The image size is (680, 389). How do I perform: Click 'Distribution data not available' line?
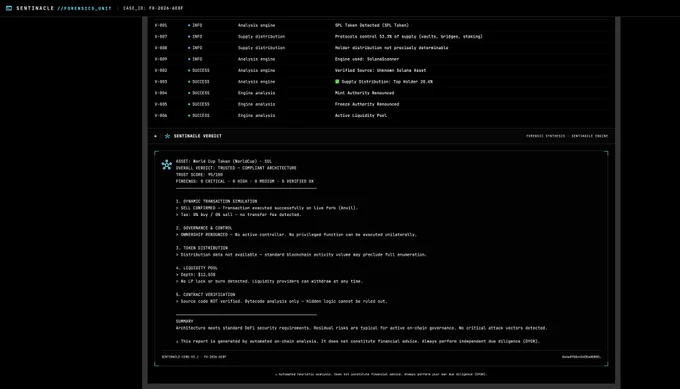click(301, 255)
